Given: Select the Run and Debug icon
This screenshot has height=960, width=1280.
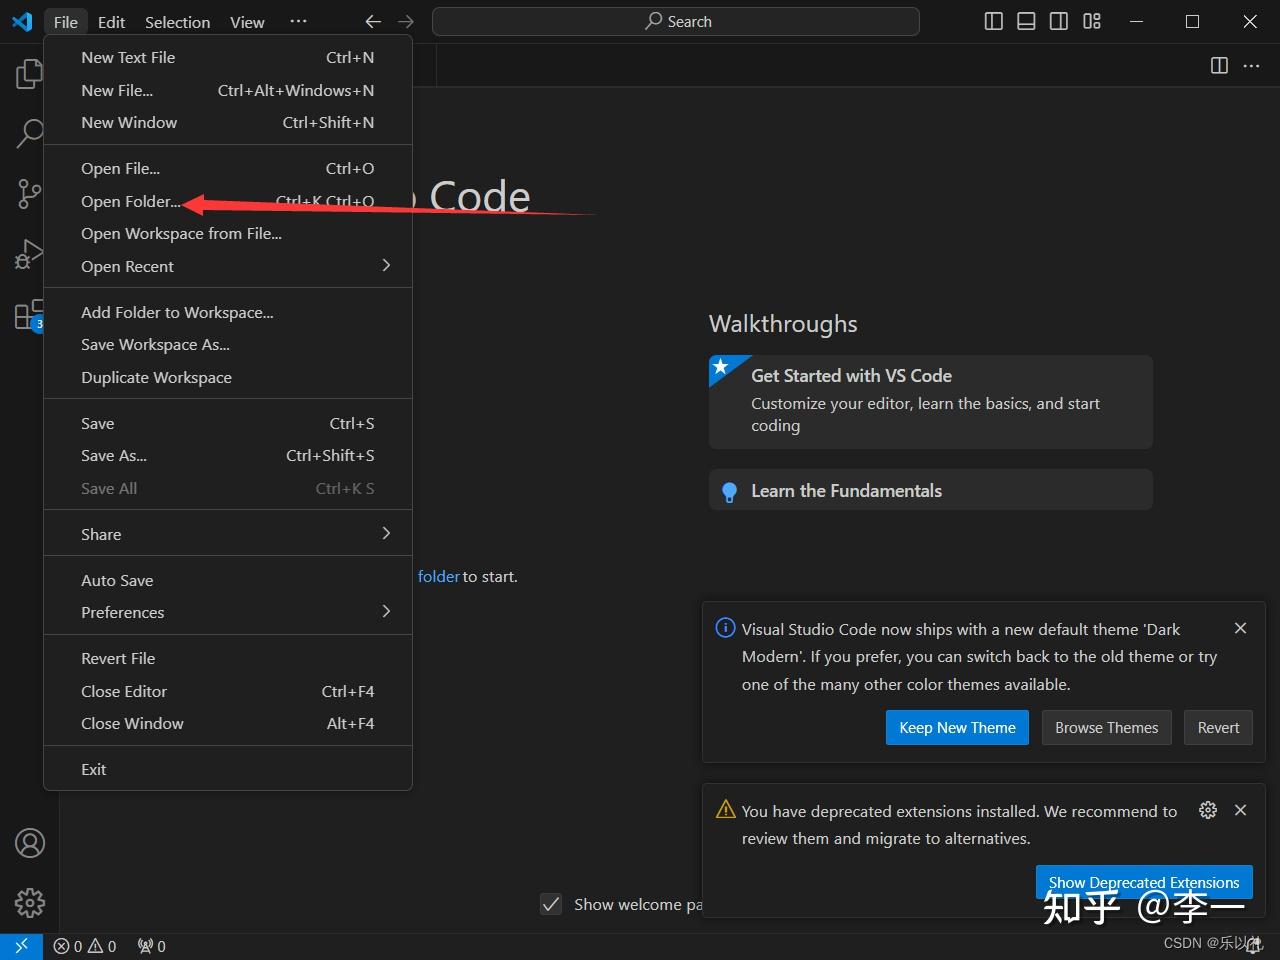Looking at the screenshot, I should (30, 254).
